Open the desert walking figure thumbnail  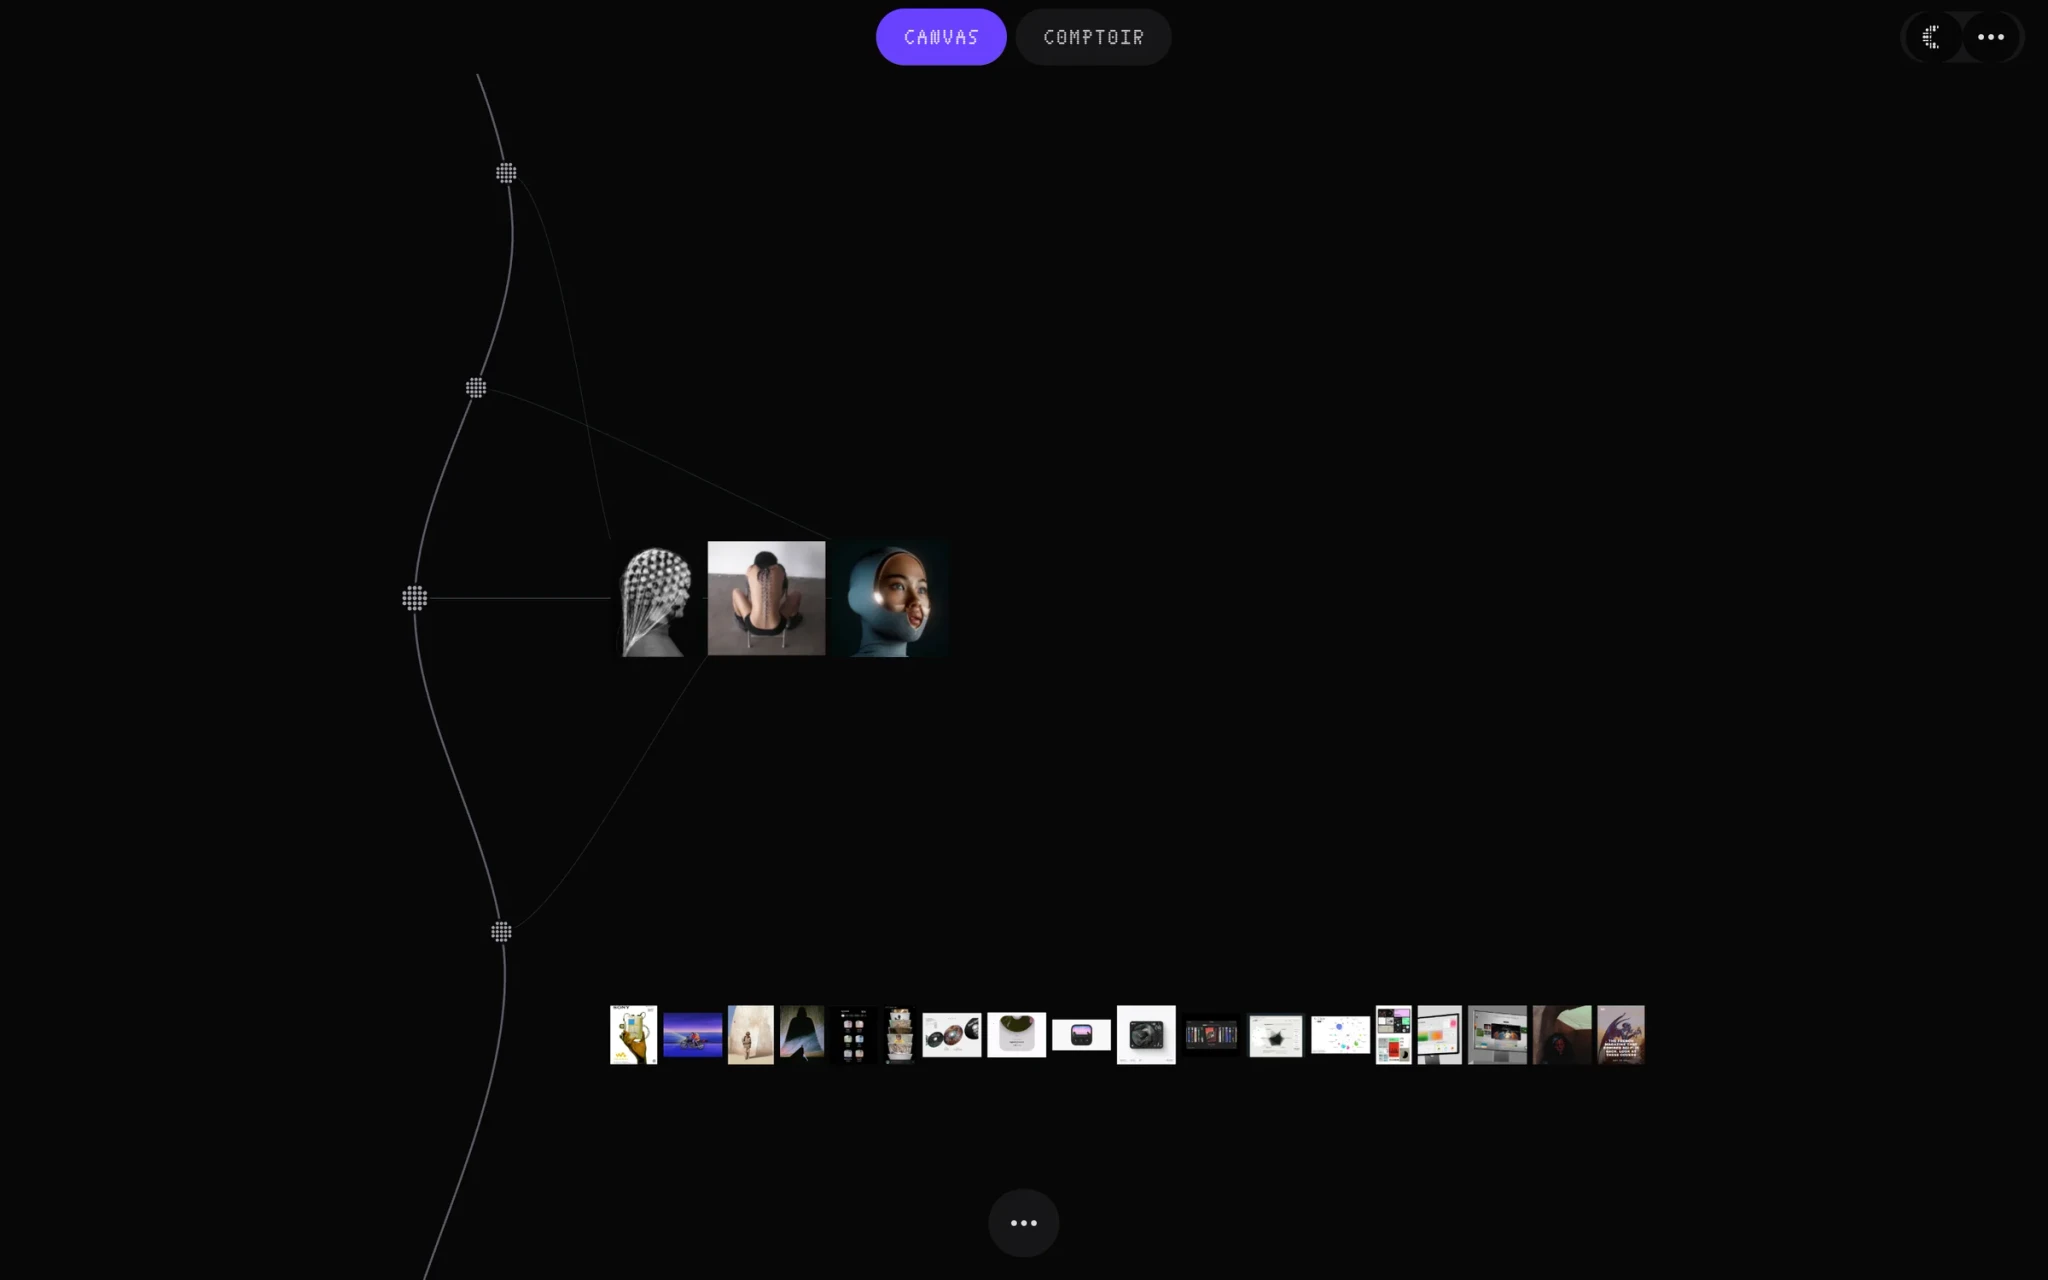(750, 1035)
